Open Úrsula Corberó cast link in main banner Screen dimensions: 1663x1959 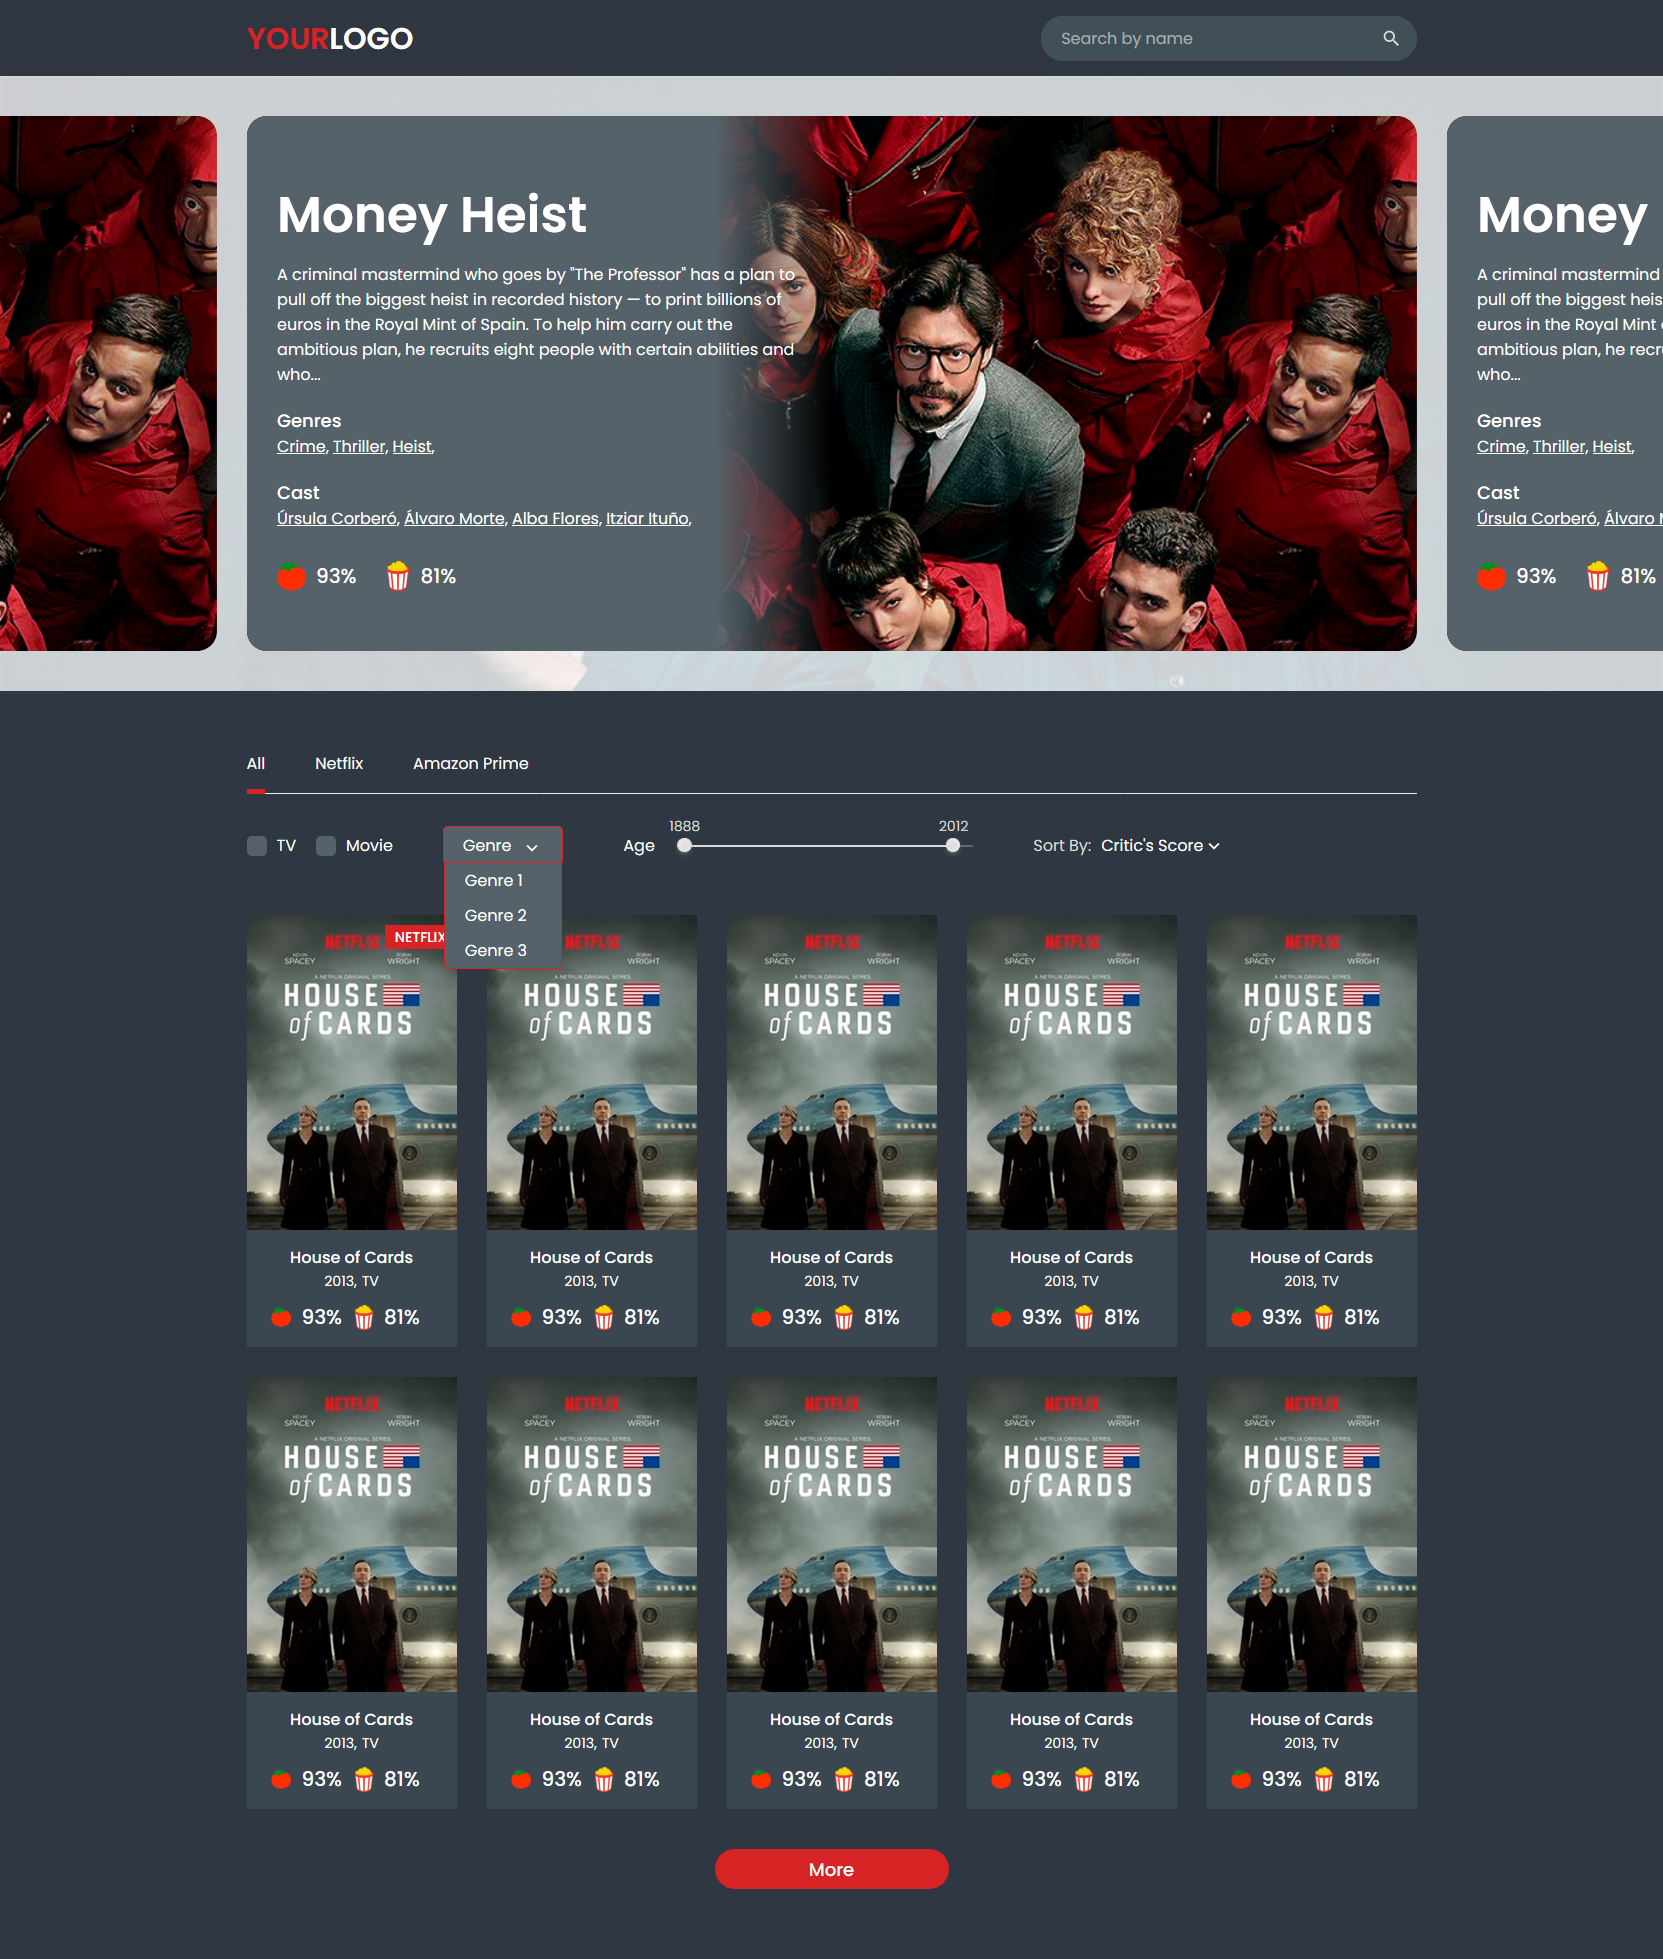tap(337, 518)
